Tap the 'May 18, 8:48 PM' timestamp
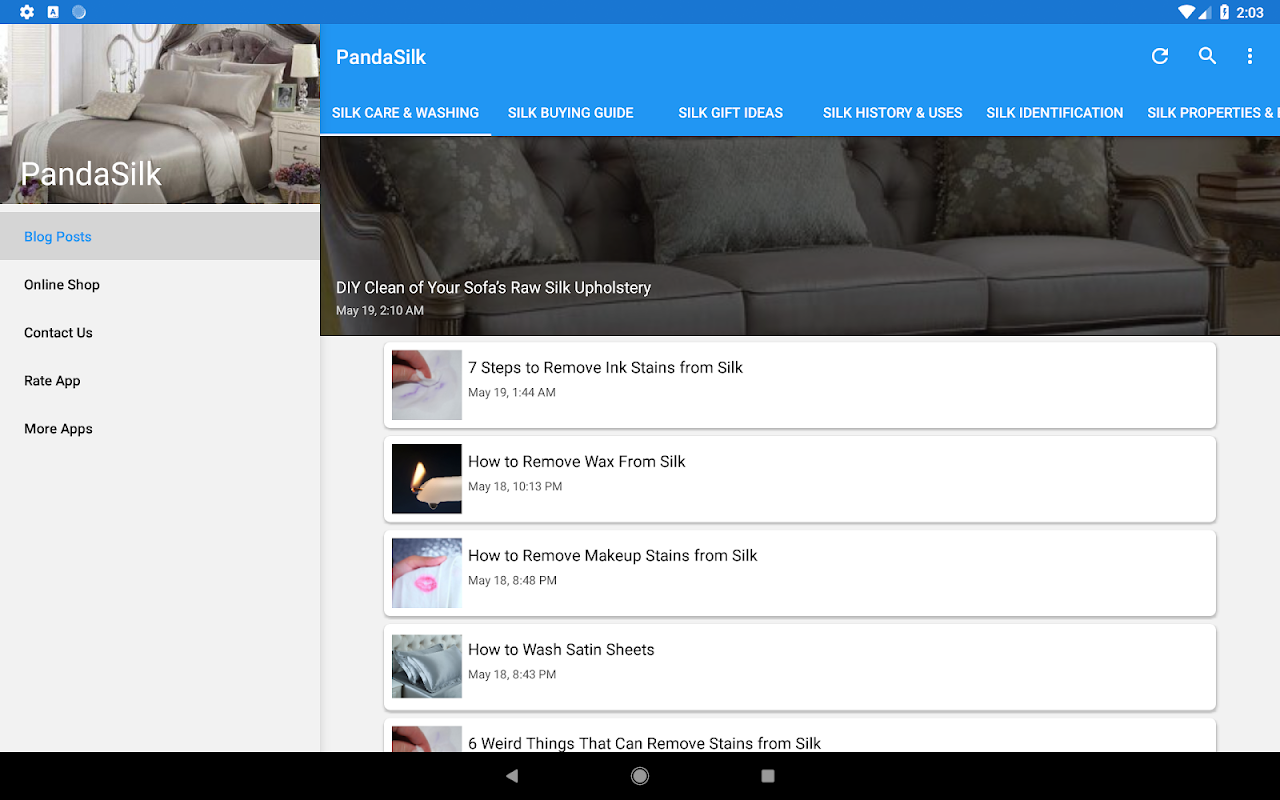Image resolution: width=1280 pixels, height=800 pixels. 512,580
